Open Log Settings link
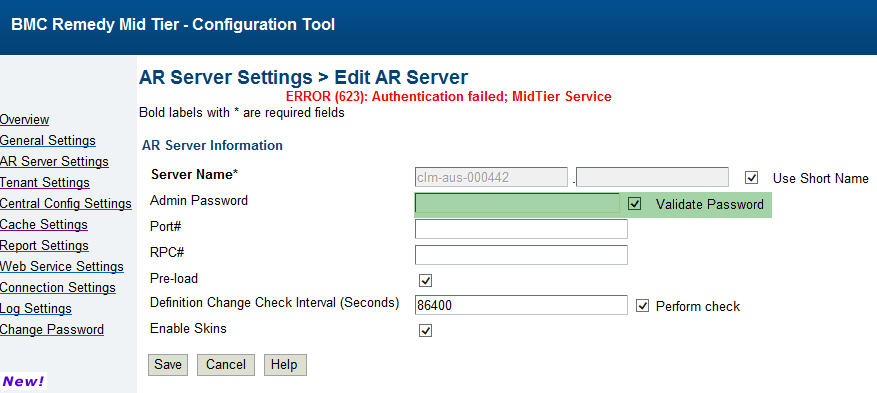This screenshot has height=393, width=877. (x=36, y=309)
